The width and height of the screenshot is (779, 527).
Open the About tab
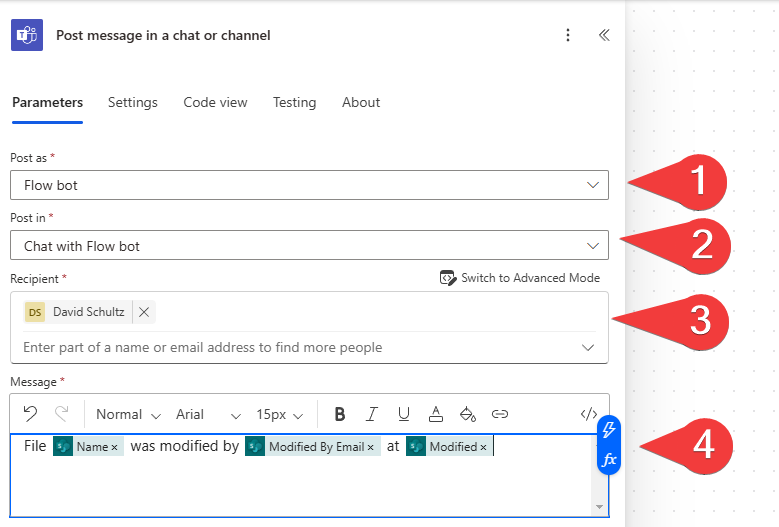[x=361, y=102]
